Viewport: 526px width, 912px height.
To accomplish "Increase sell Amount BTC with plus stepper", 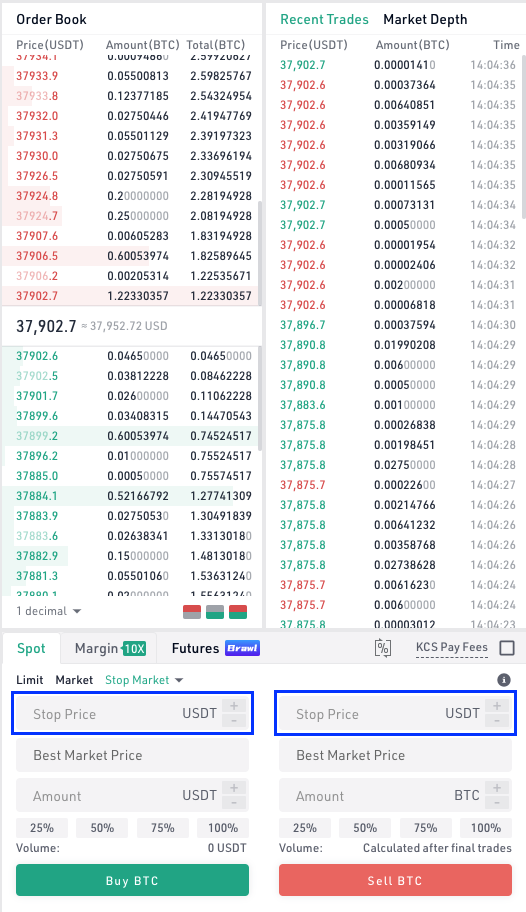I will pyautogui.click(x=497, y=788).
